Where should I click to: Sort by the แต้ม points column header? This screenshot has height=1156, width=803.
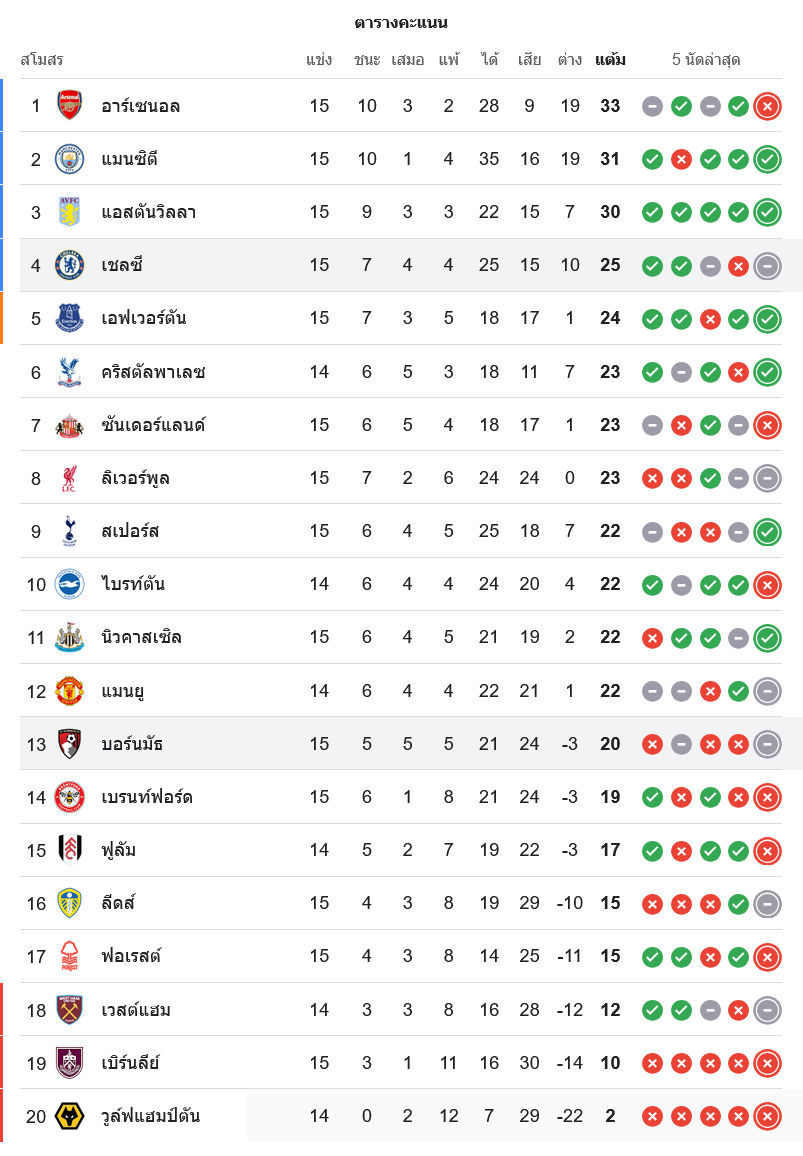(610, 60)
